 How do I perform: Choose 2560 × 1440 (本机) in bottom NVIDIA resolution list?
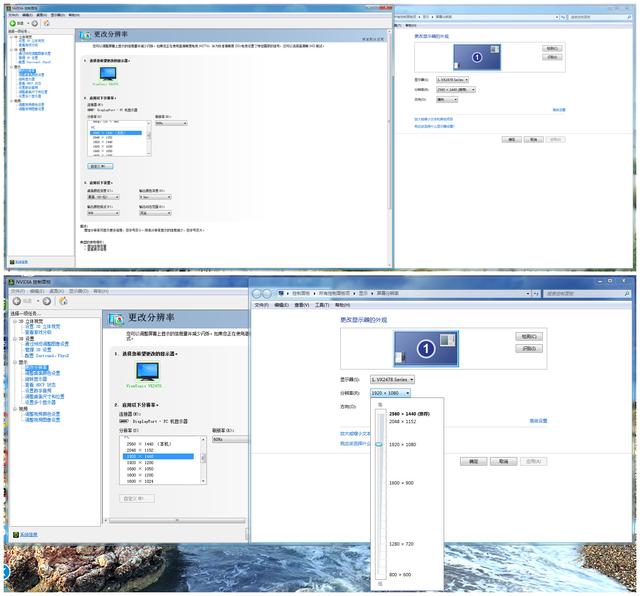click(158, 444)
